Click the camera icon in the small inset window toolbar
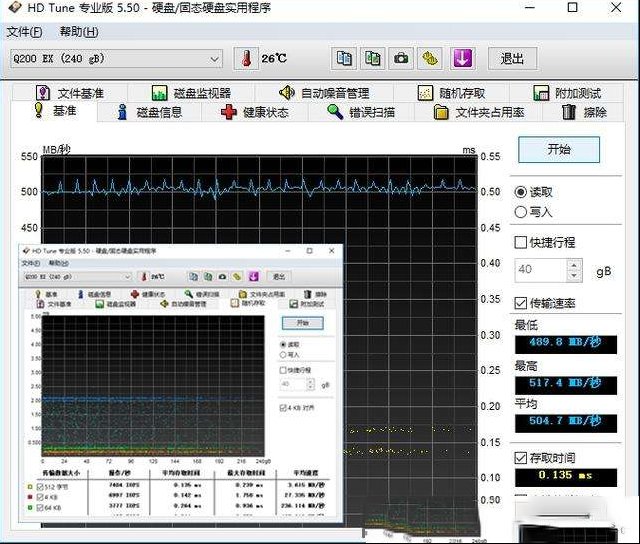The height and width of the screenshot is (544, 640). (222, 277)
